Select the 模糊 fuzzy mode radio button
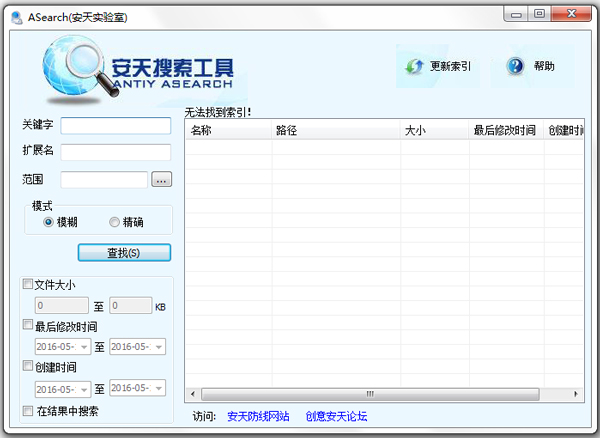 [x=48, y=222]
